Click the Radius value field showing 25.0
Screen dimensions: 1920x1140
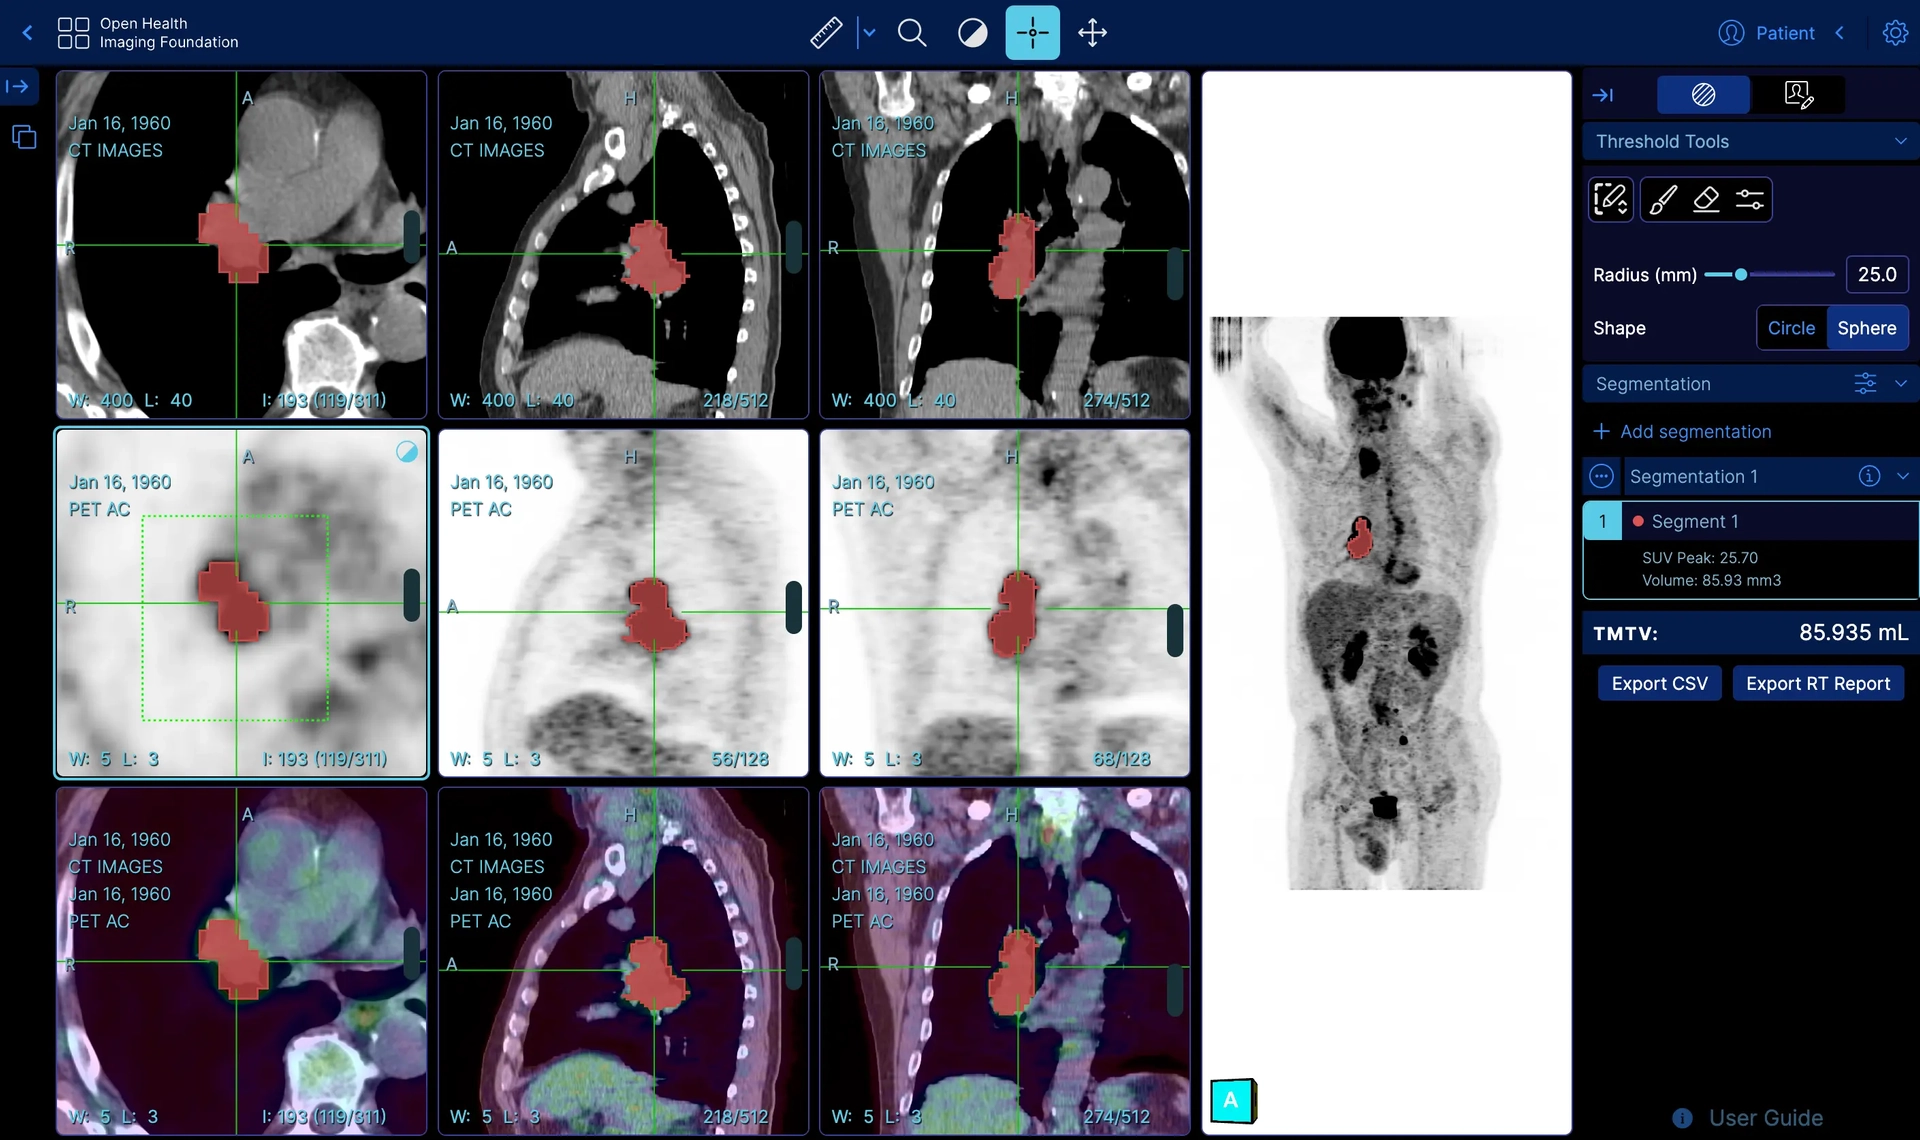click(1877, 274)
